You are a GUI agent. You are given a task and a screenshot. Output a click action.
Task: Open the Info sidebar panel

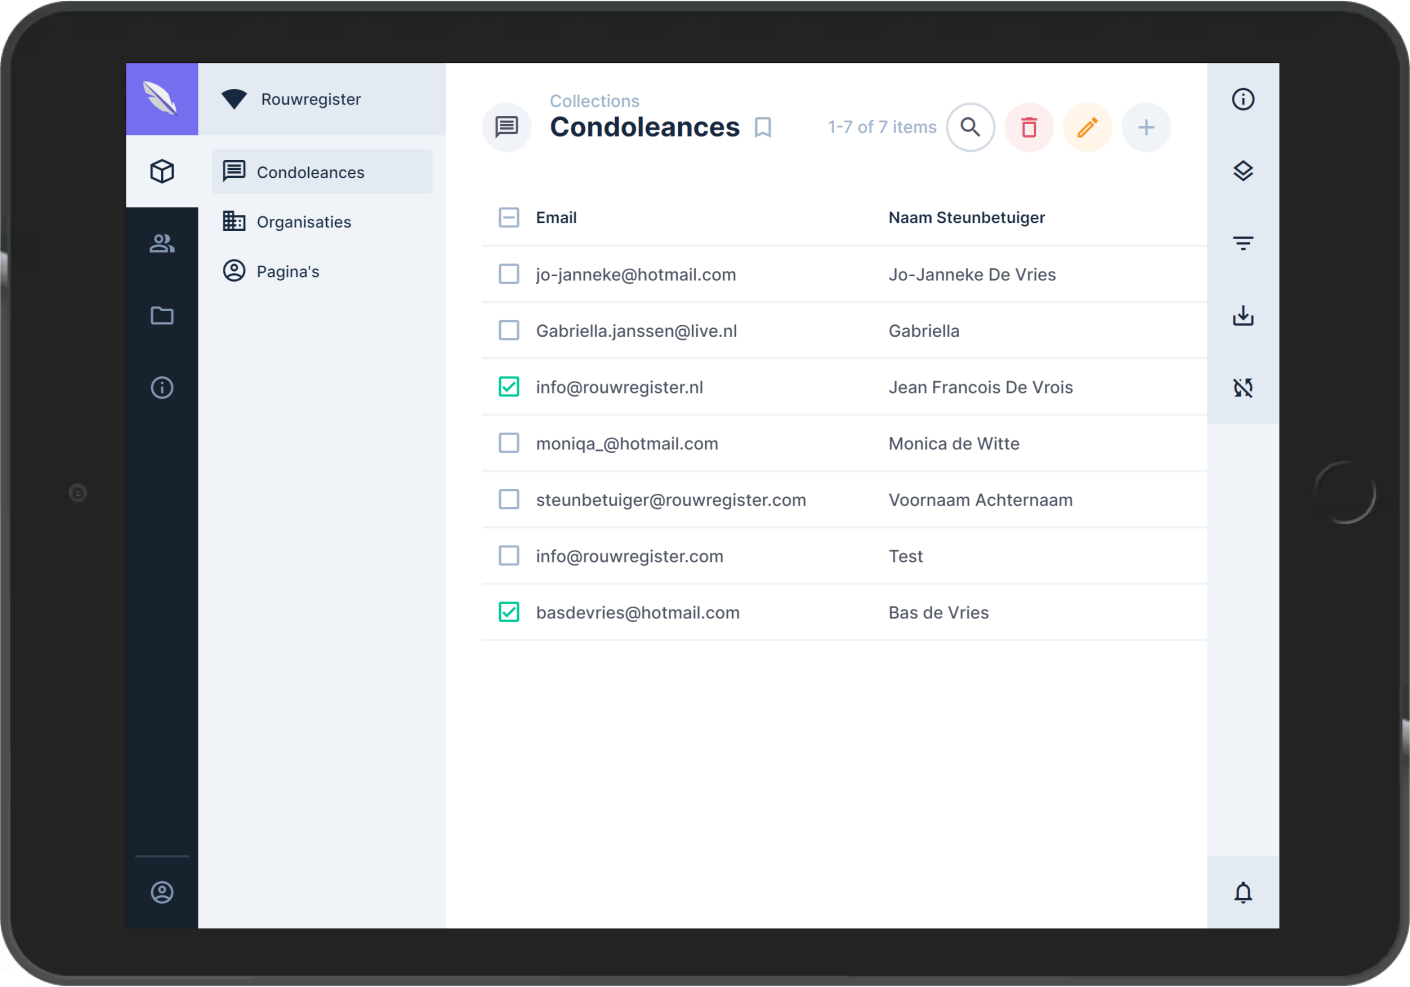[1242, 99]
